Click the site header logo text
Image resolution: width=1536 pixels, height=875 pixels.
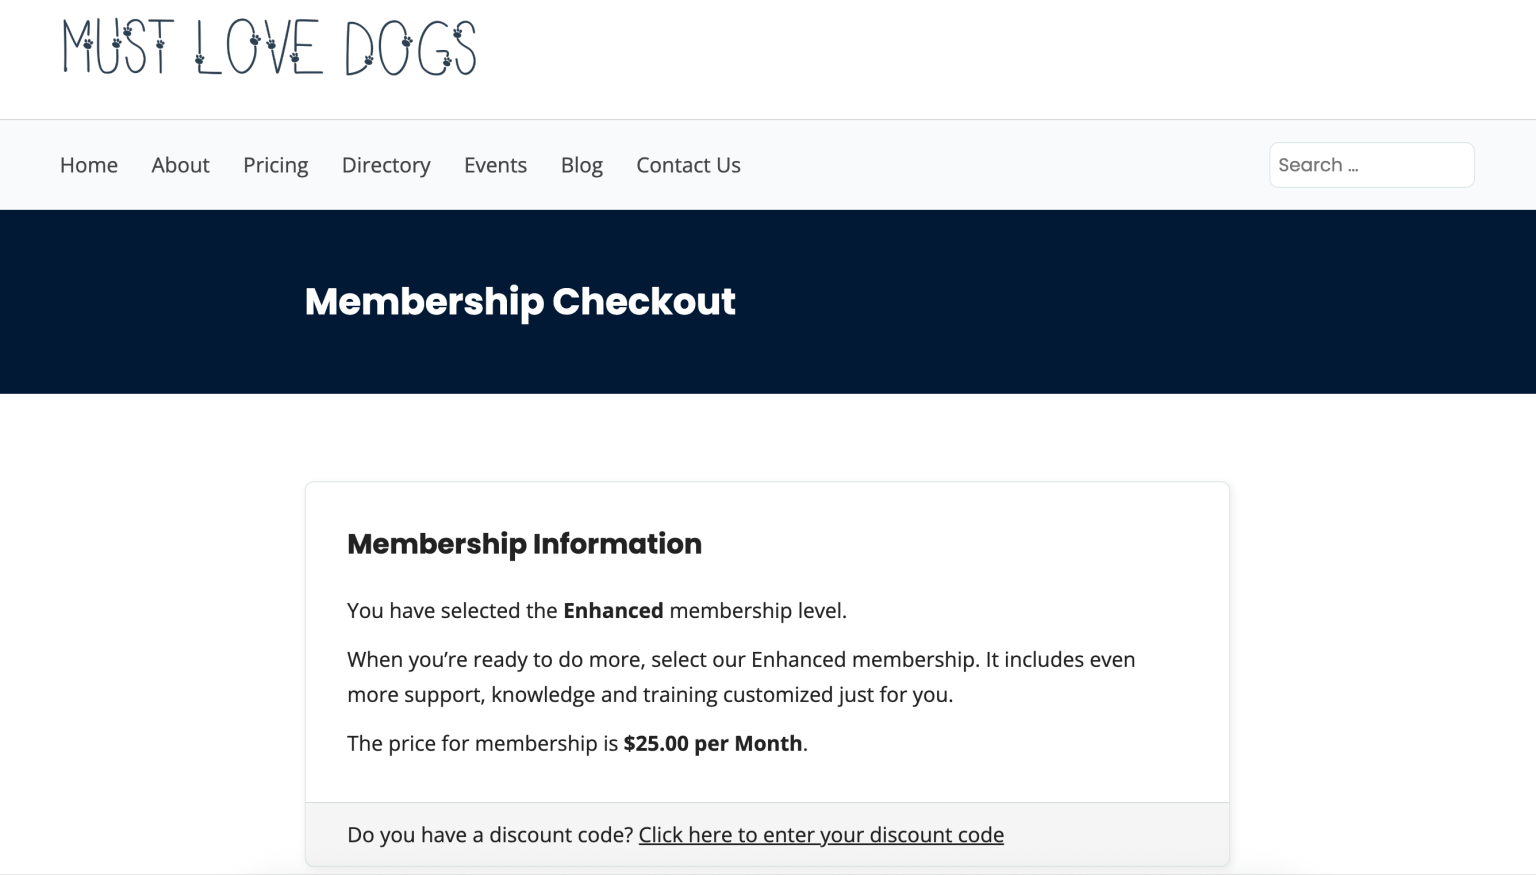(x=268, y=47)
